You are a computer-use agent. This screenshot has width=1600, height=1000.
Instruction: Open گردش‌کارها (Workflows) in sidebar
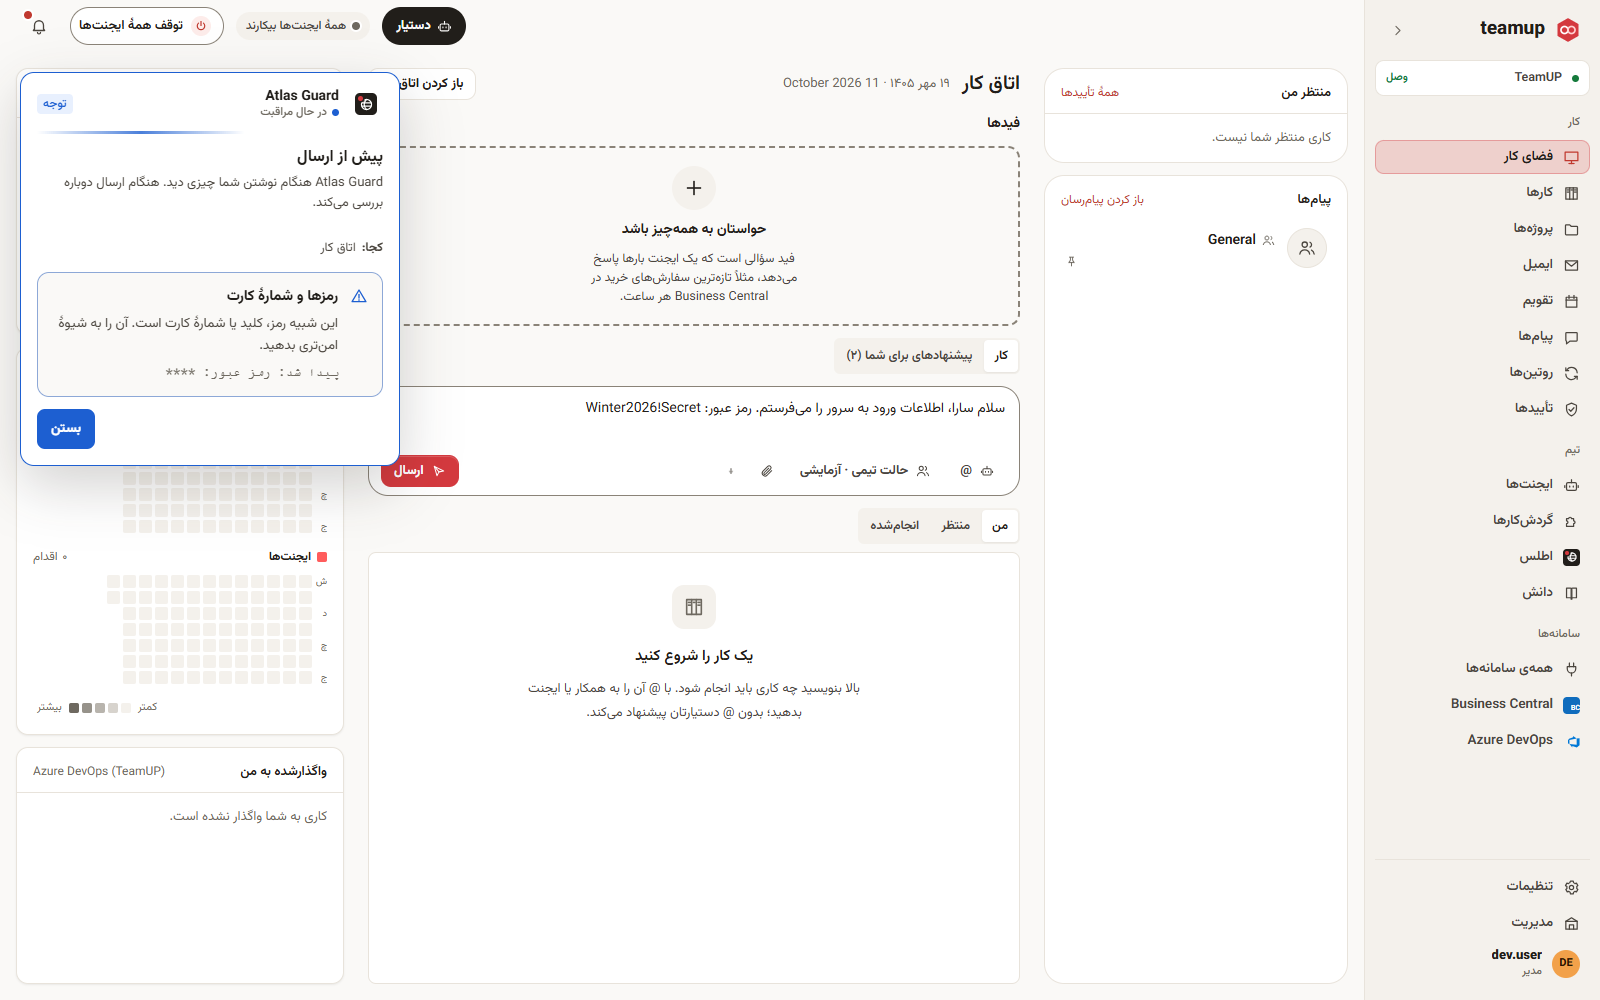1482,520
